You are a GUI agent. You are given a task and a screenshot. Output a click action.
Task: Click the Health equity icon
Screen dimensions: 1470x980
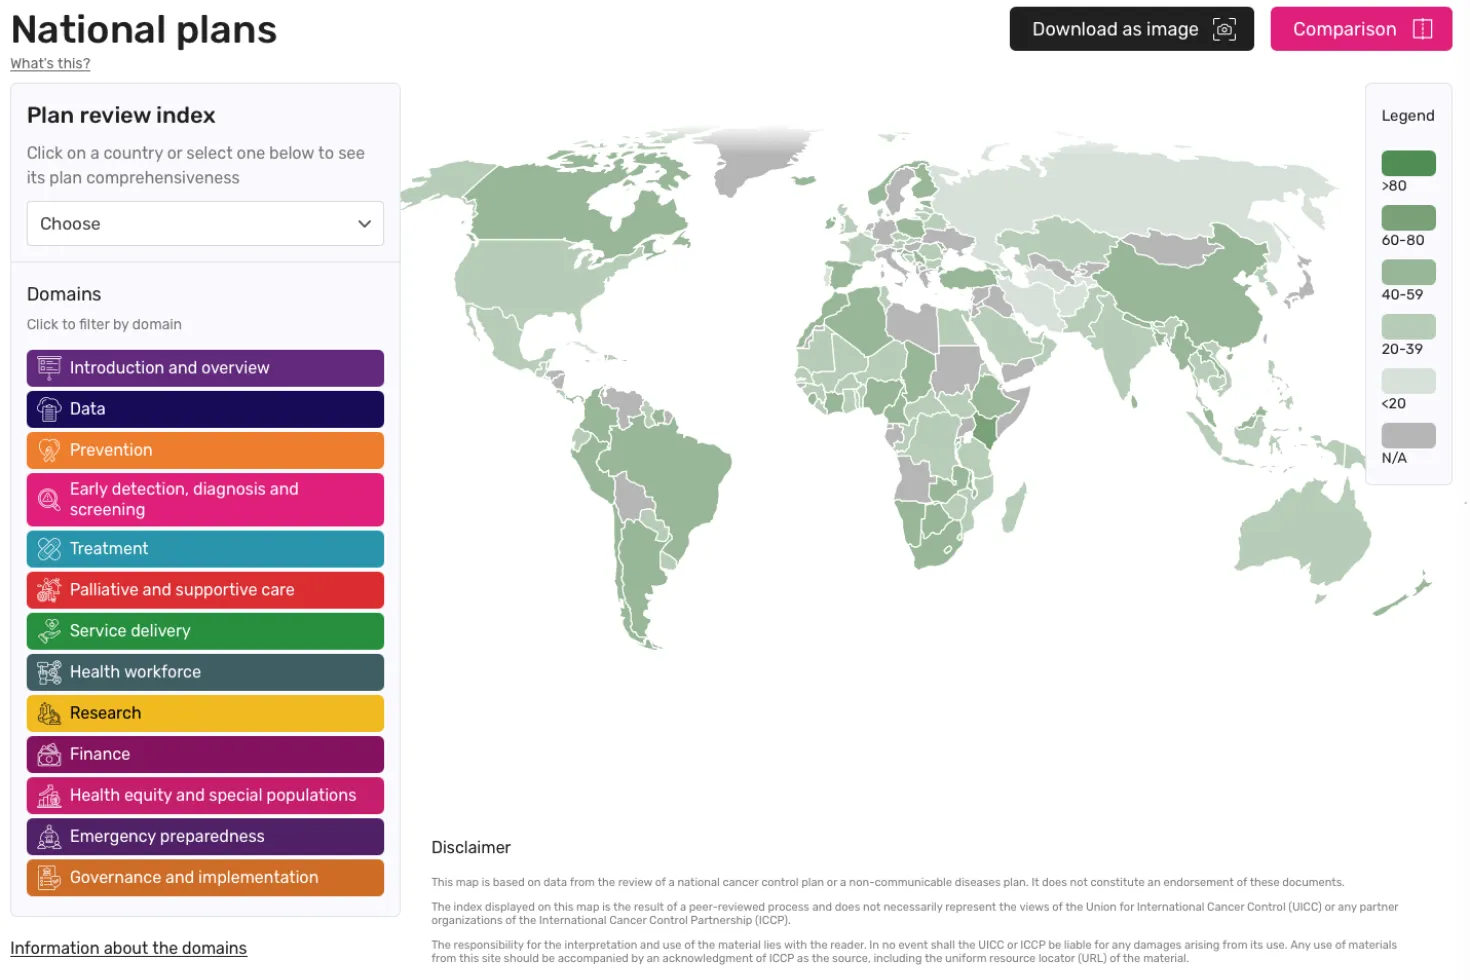(49, 795)
